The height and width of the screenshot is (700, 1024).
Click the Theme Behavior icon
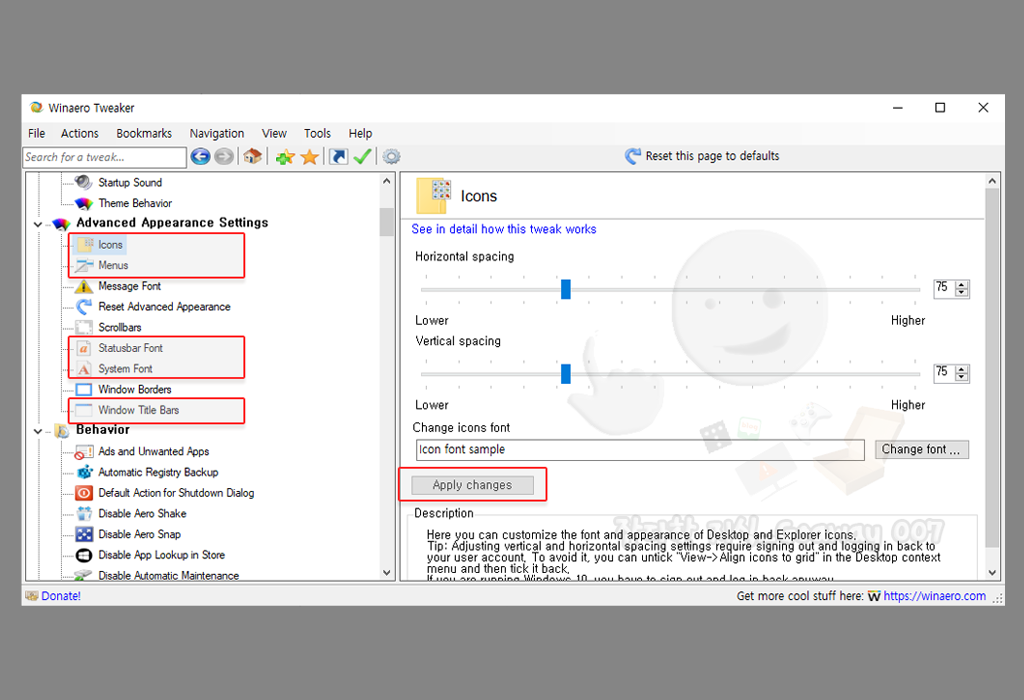tap(84, 203)
